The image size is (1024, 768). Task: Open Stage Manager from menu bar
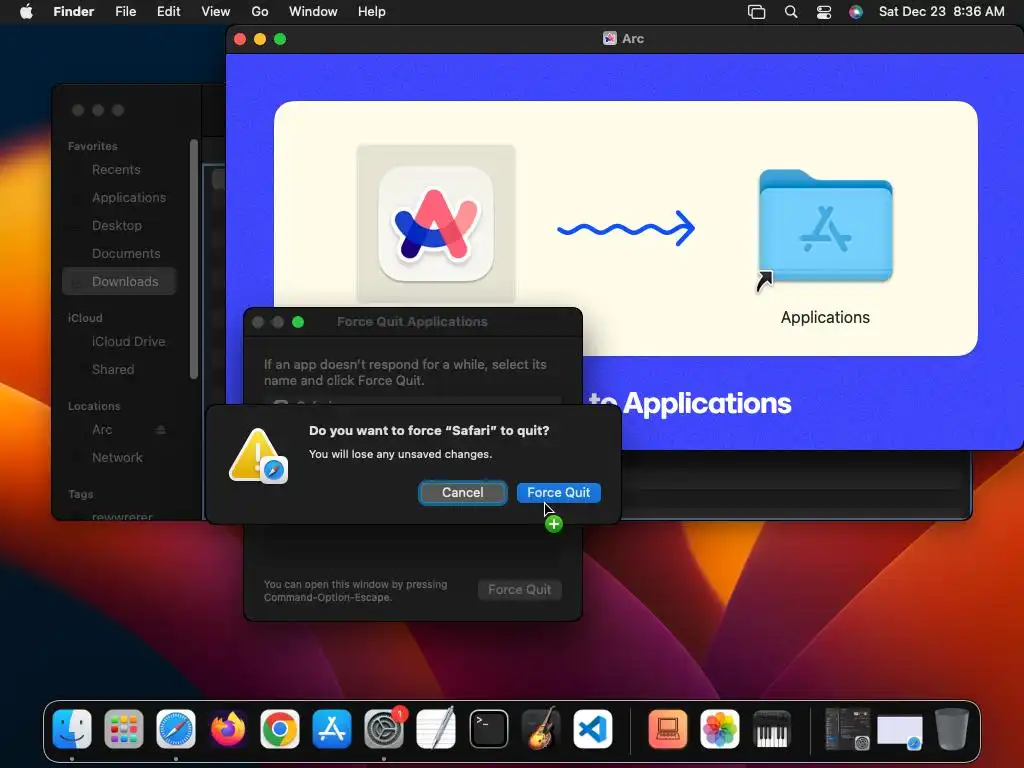coord(756,12)
